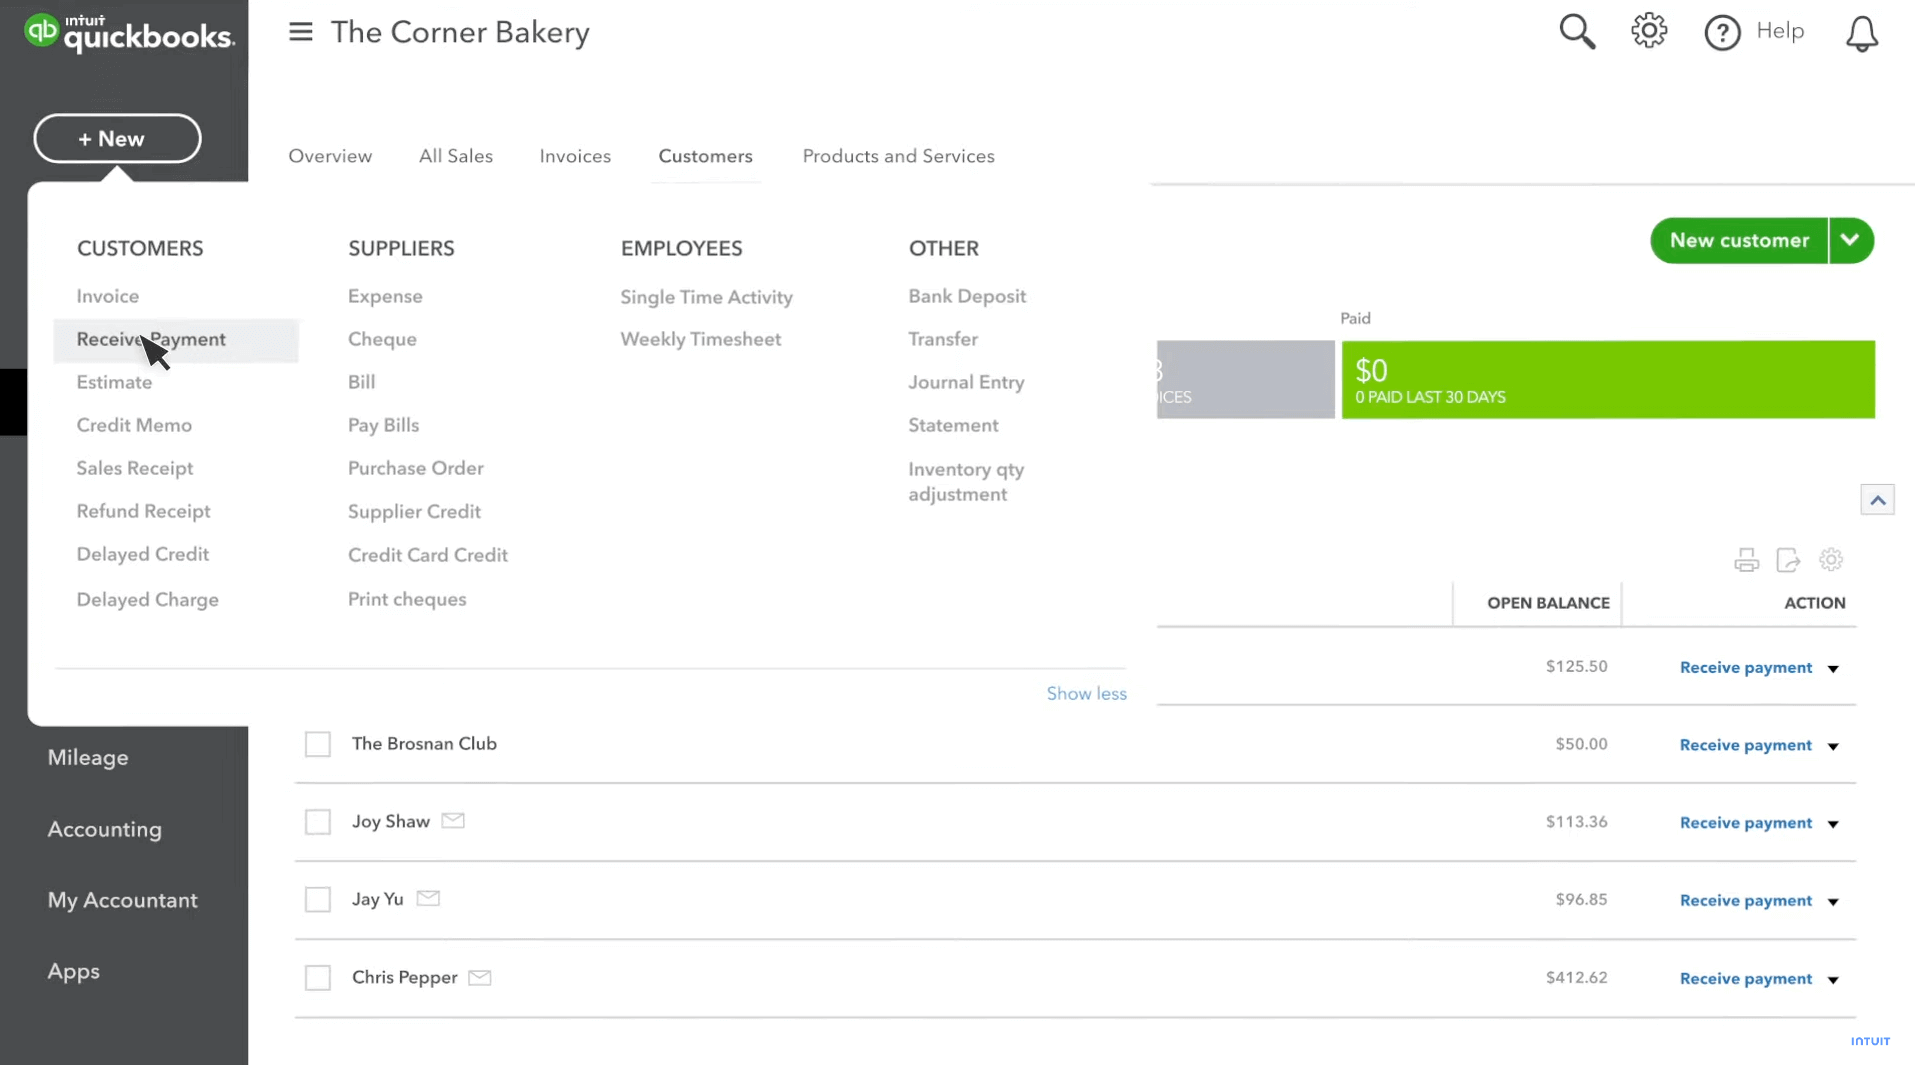The width and height of the screenshot is (1915, 1065).
Task: Choose Receive Payment from the menu
Action: point(151,340)
